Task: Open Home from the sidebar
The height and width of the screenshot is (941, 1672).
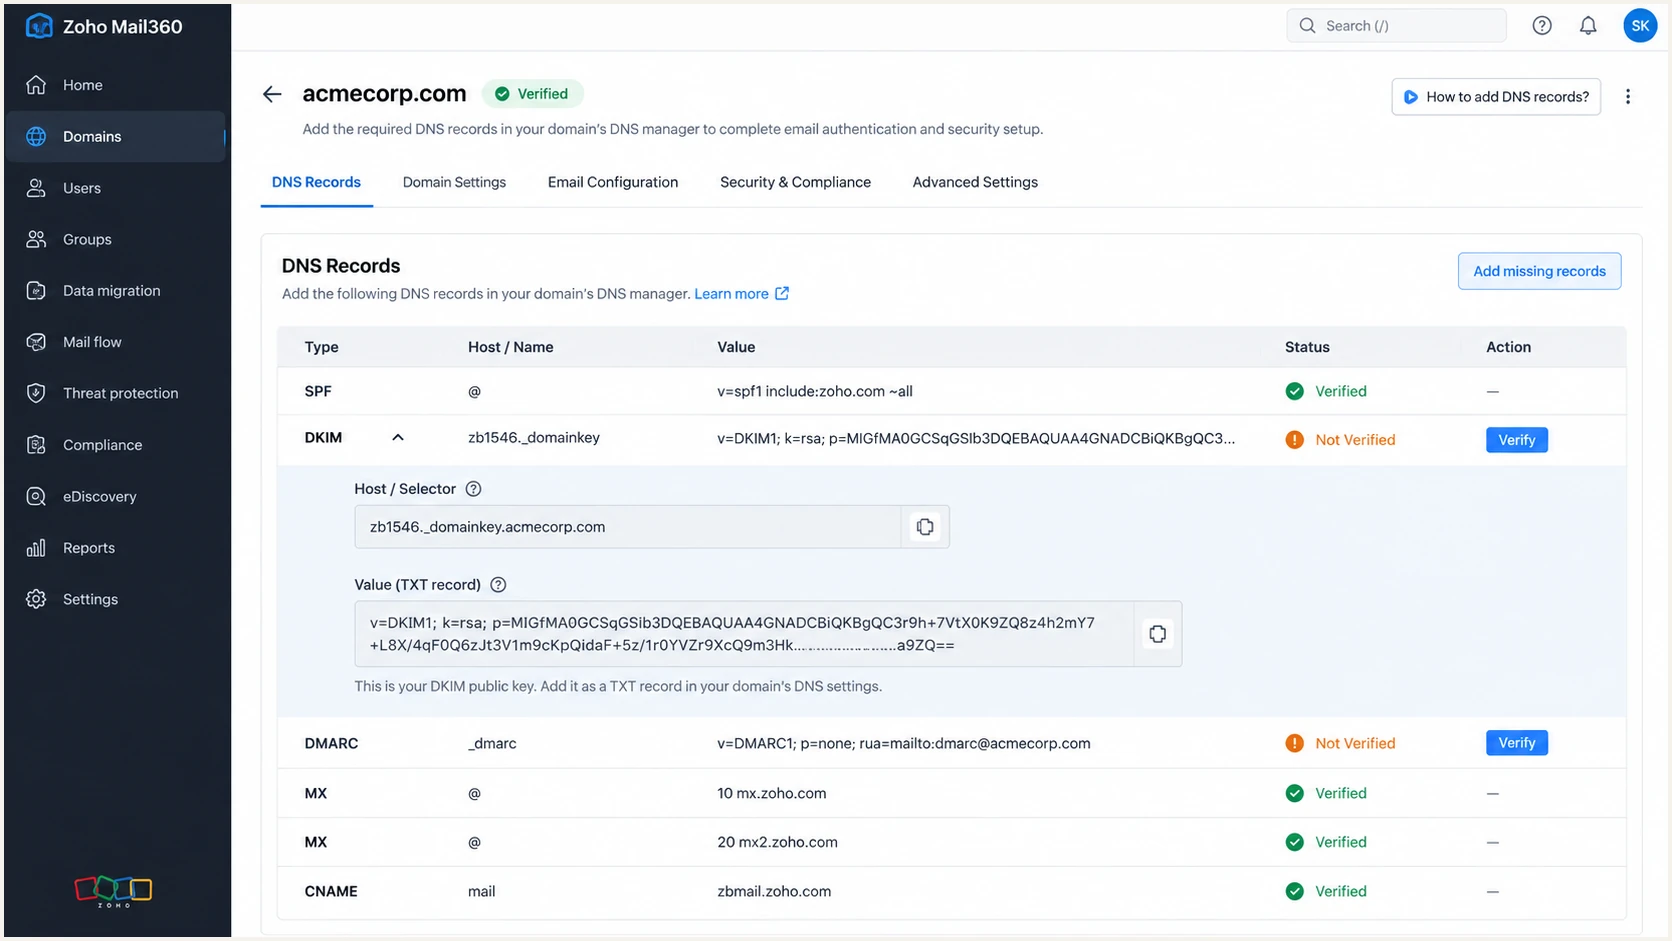Action: tap(115, 85)
